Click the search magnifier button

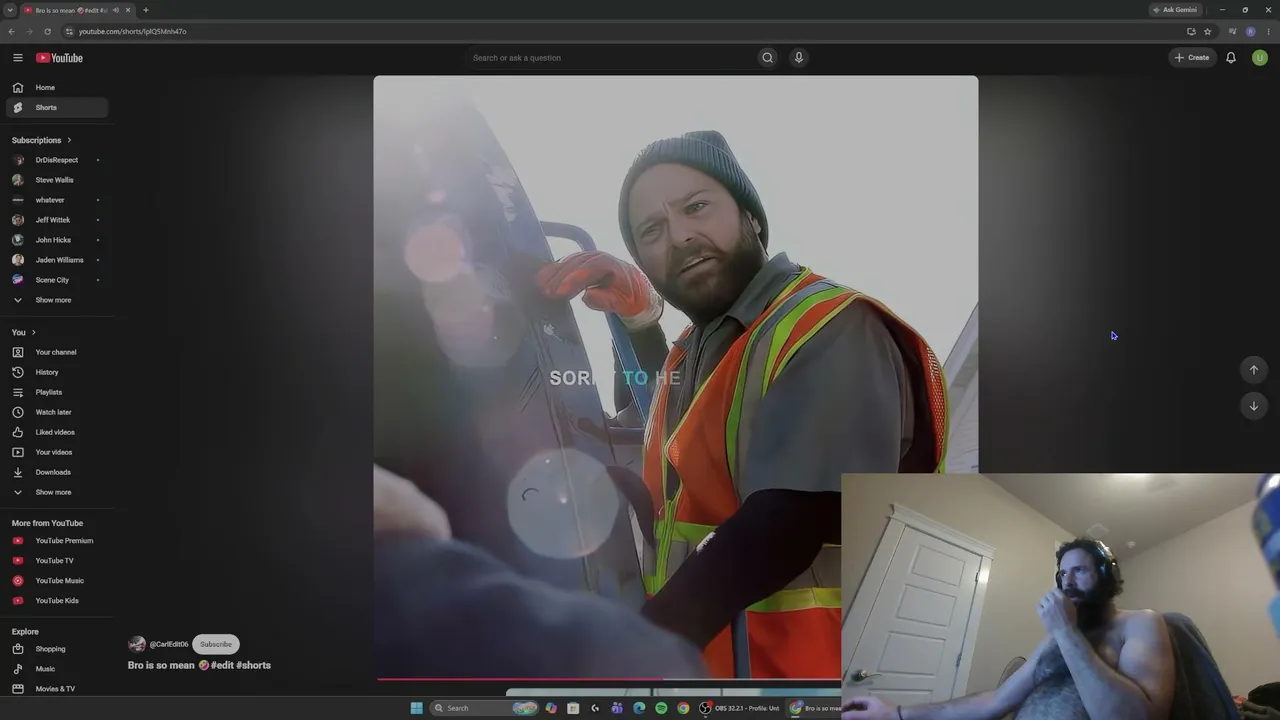[768, 58]
